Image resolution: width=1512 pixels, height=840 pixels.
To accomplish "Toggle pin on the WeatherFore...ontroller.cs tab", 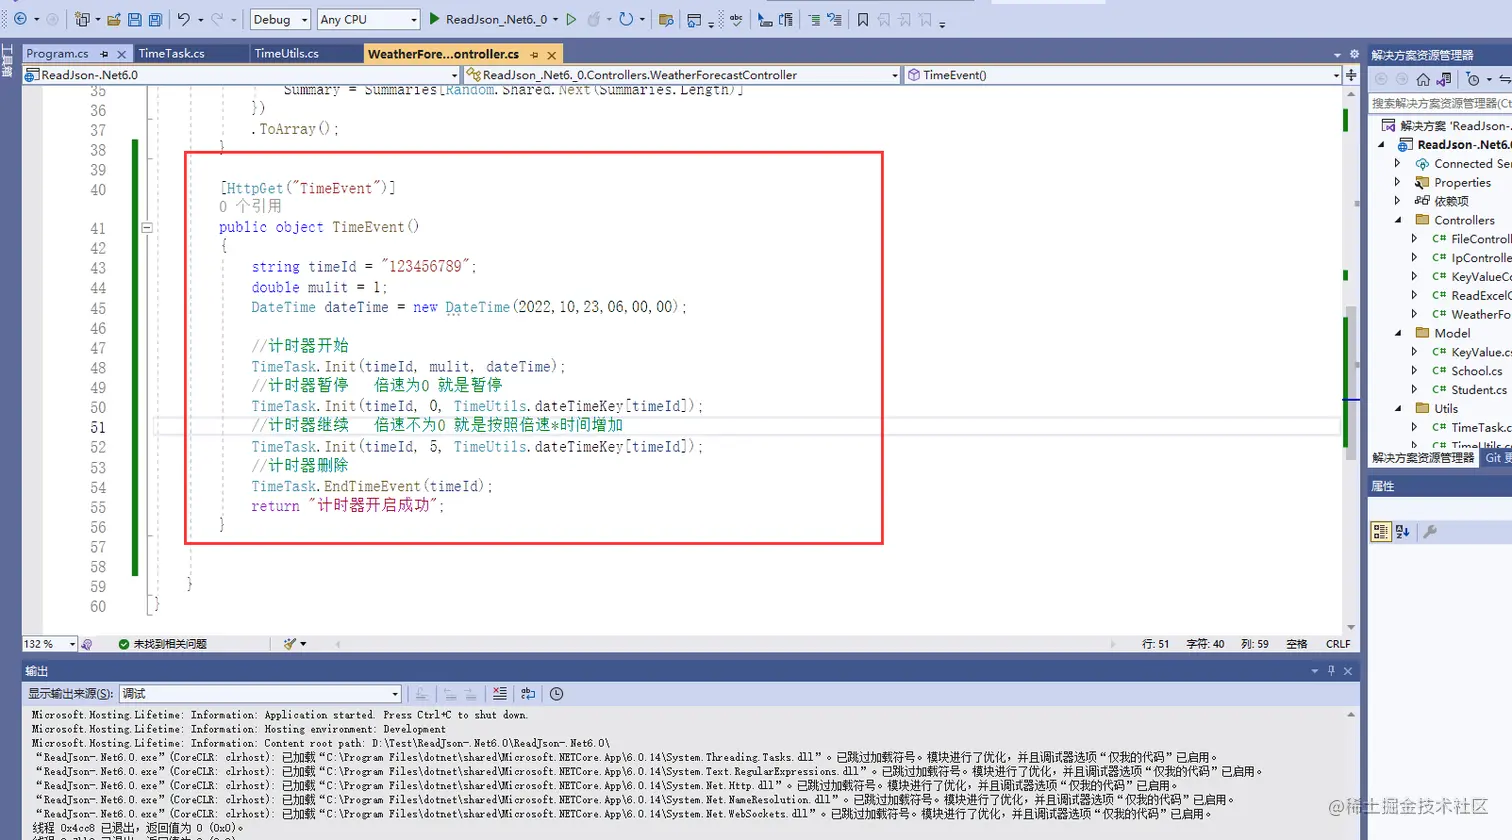I will 534,55.
